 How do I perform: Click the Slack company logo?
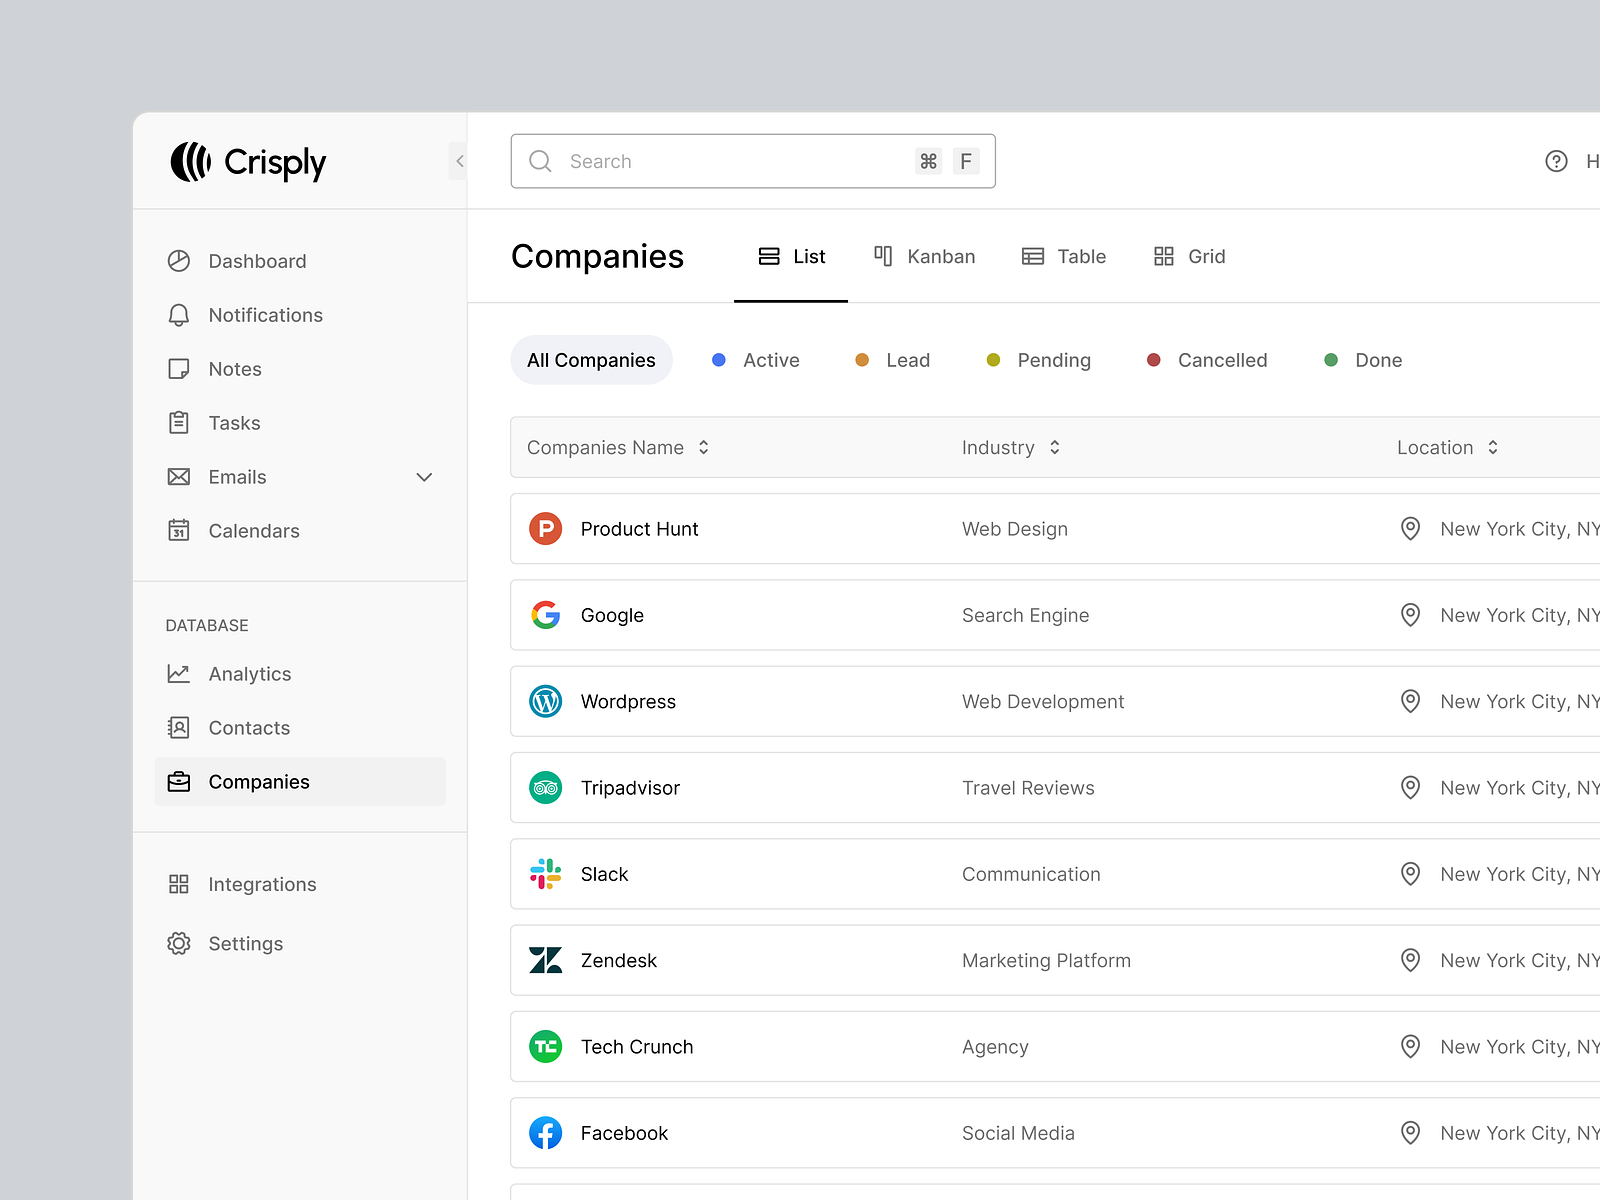coord(545,873)
